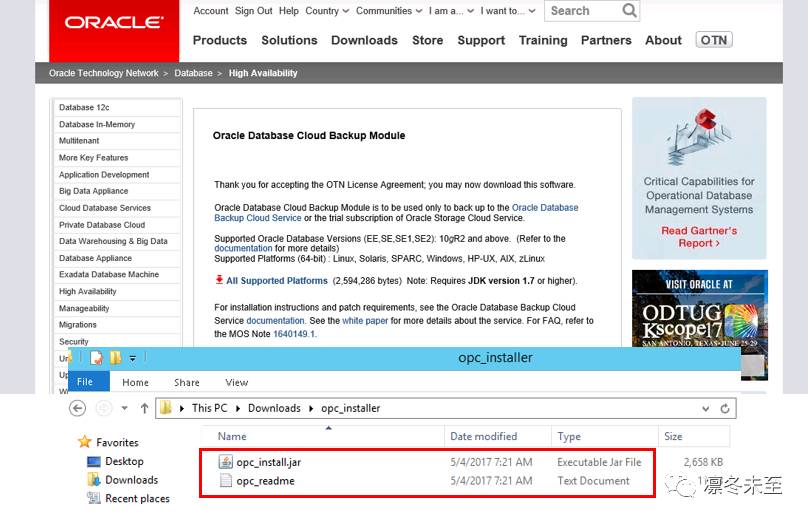Click Oracle Technology Network breadcrumb
Image resolution: width=808 pixels, height=520 pixels.
104,73
